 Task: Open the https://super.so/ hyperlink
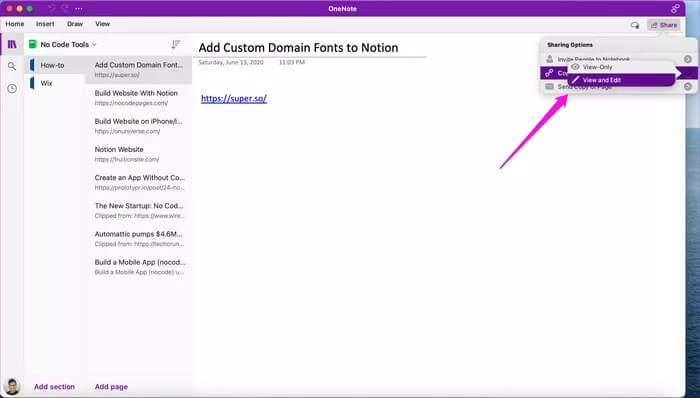234,99
